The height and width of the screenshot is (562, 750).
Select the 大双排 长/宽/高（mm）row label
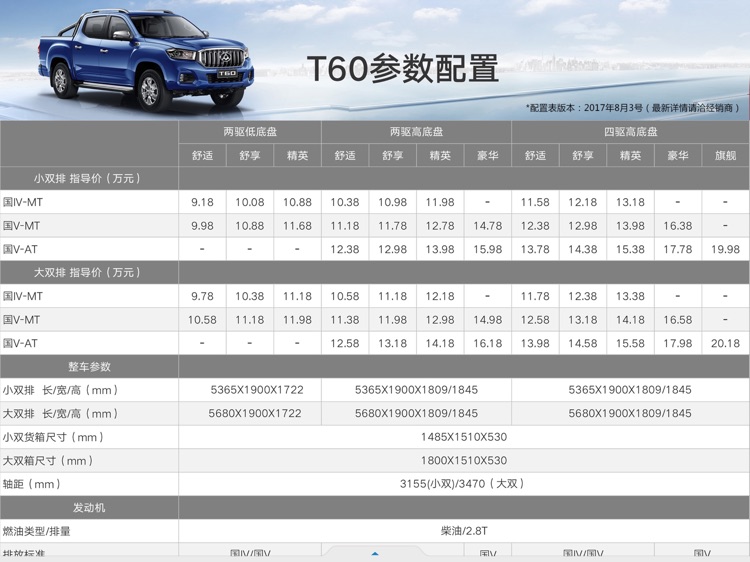[60, 414]
